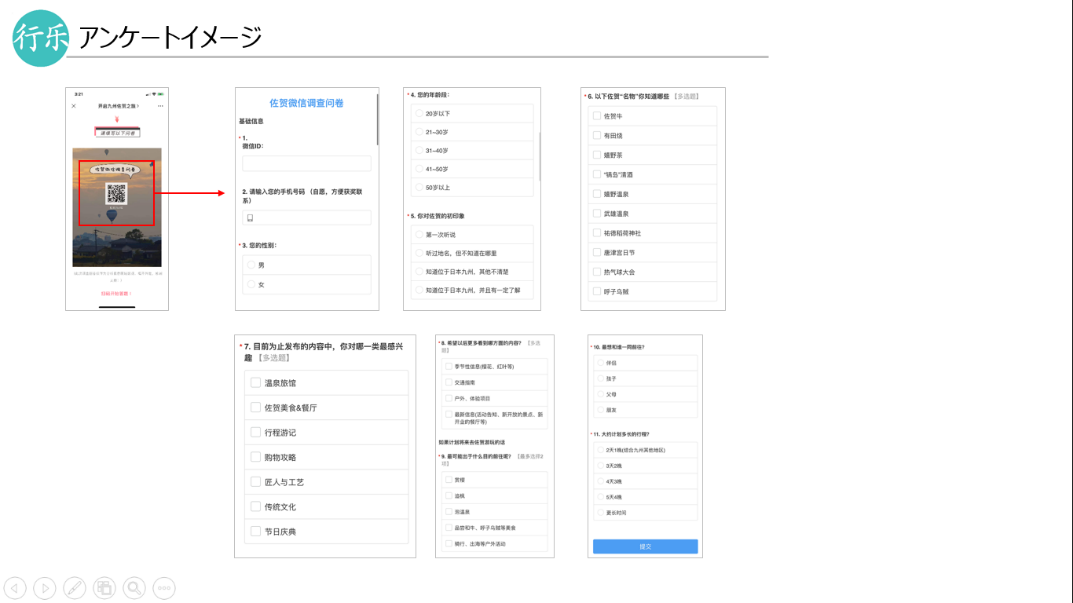This screenshot has width=1073, height=603.
Task: Click the QR code in phone screenshot
Action: pyautogui.click(x=116, y=193)
